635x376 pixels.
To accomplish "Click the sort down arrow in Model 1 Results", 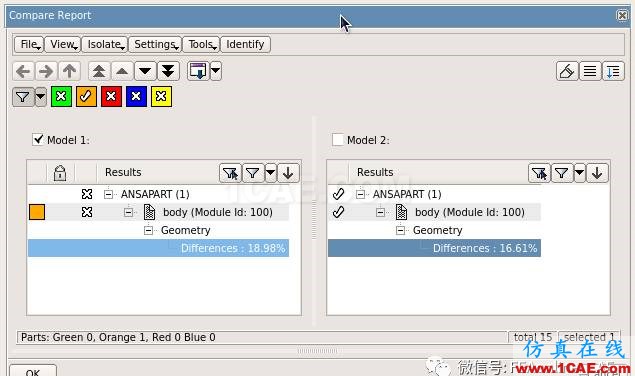I will [x=288, y=173].
